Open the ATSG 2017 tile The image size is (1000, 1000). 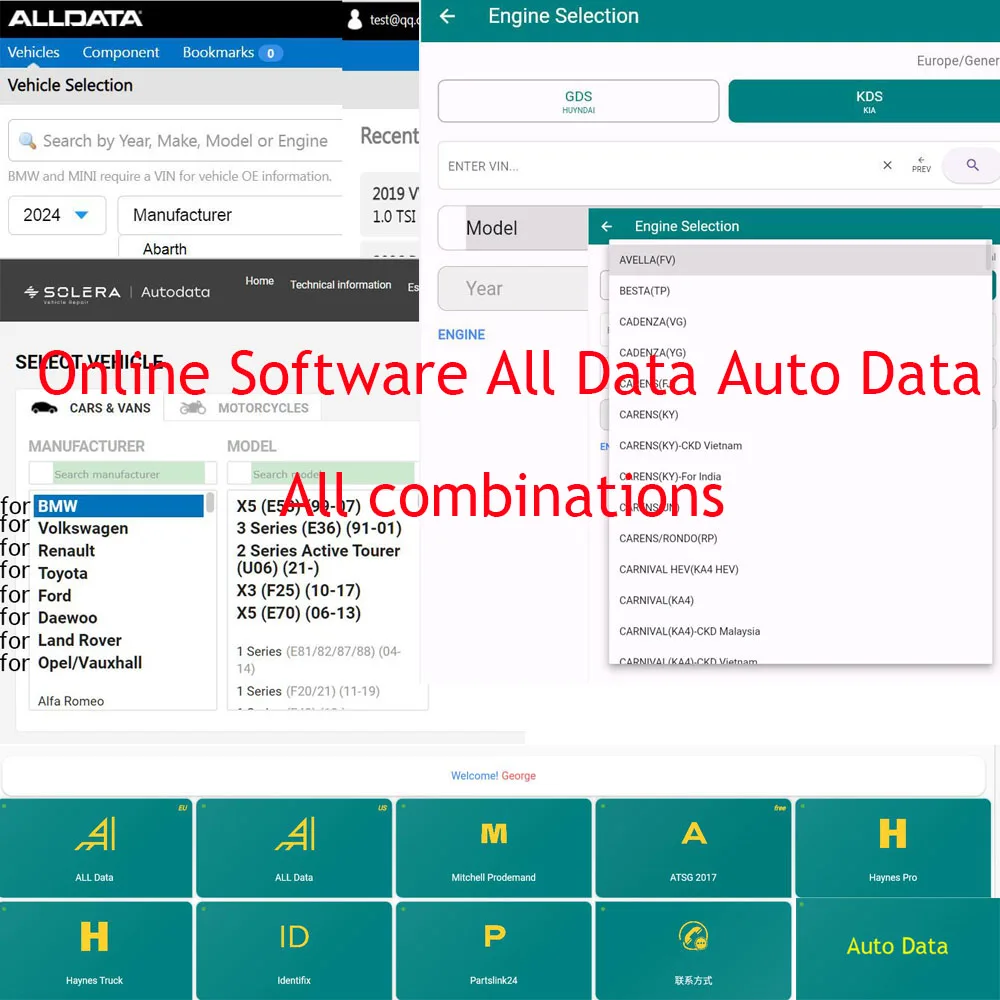[x=693, y=848]
